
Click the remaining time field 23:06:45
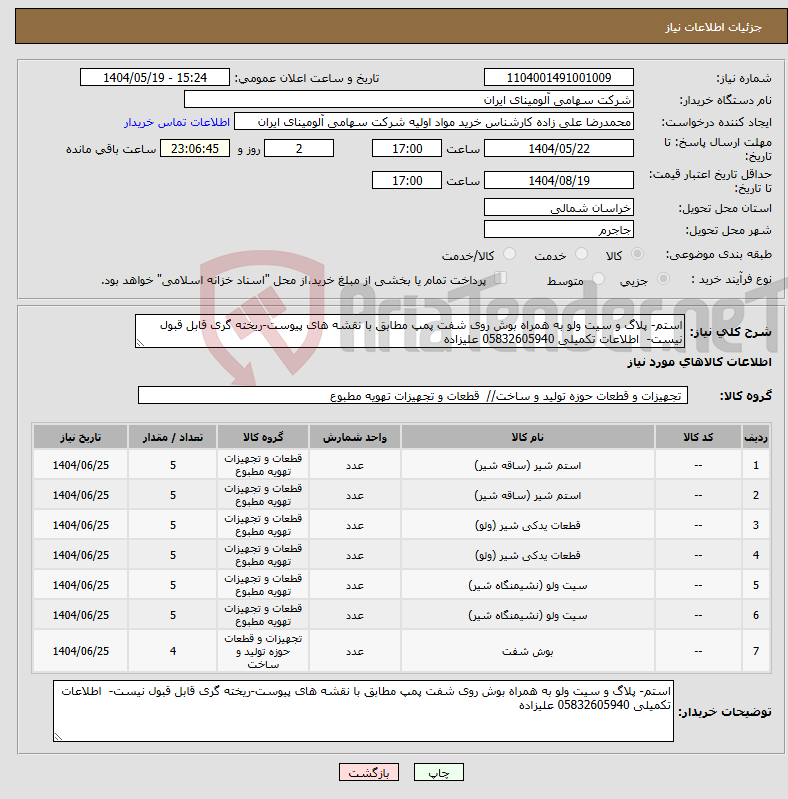tap(195, 148)
